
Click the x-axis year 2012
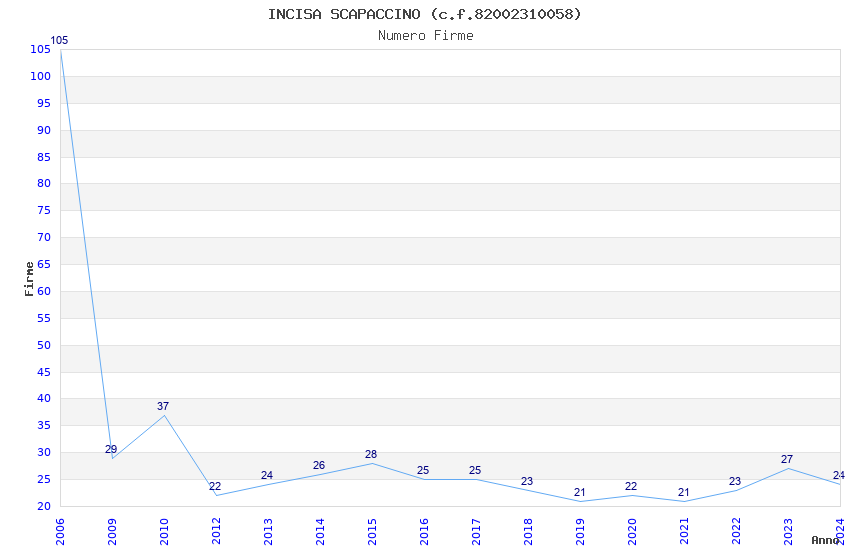(x=216, y=532)
